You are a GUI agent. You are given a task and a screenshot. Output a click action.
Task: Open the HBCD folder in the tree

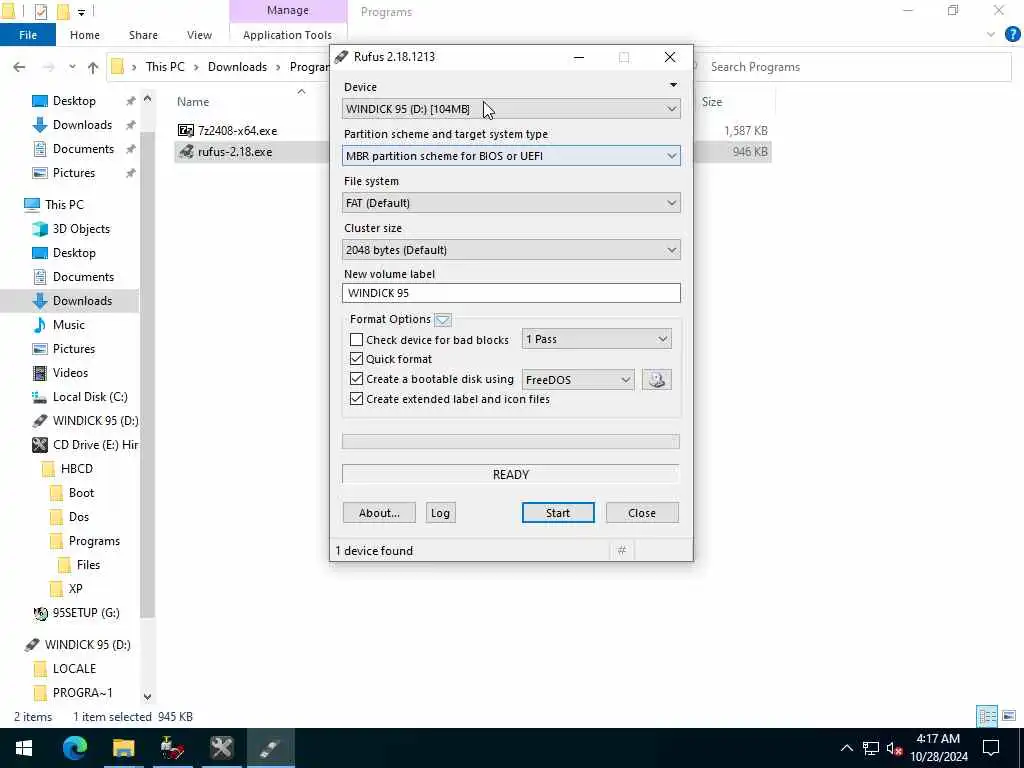tap(76, 469)
